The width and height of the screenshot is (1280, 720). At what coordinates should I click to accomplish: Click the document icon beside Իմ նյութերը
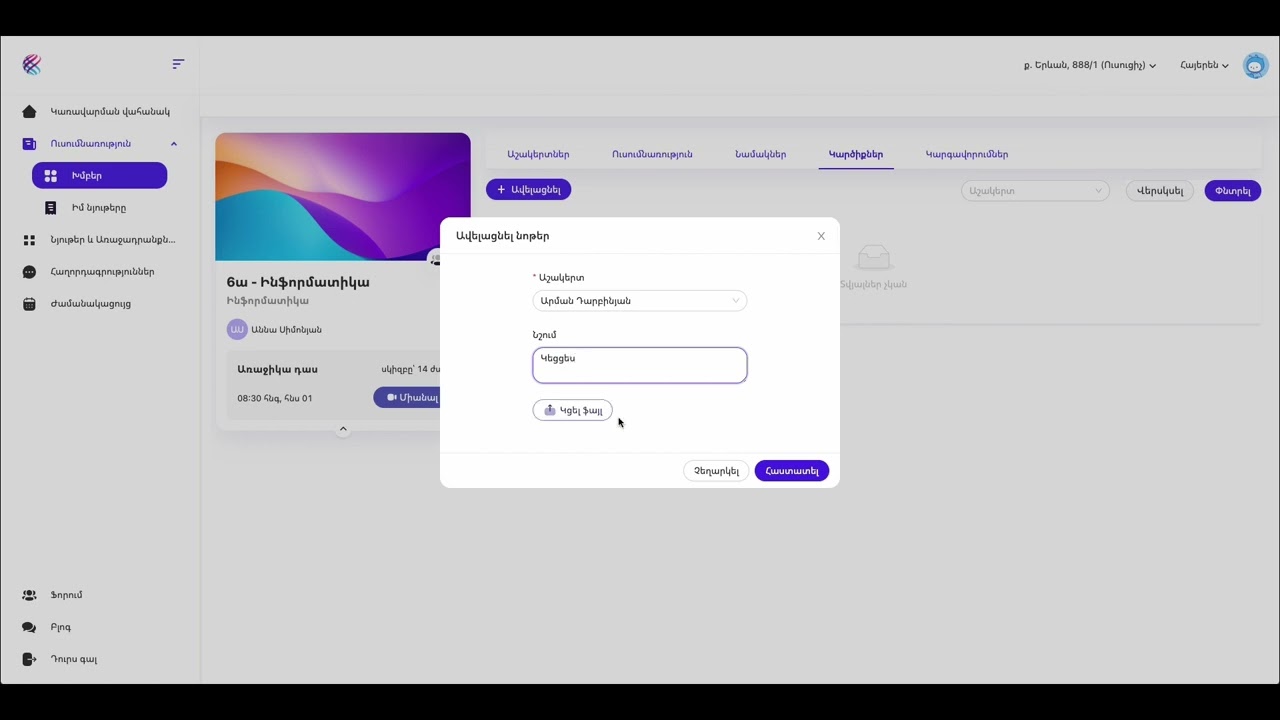point(50,208)
